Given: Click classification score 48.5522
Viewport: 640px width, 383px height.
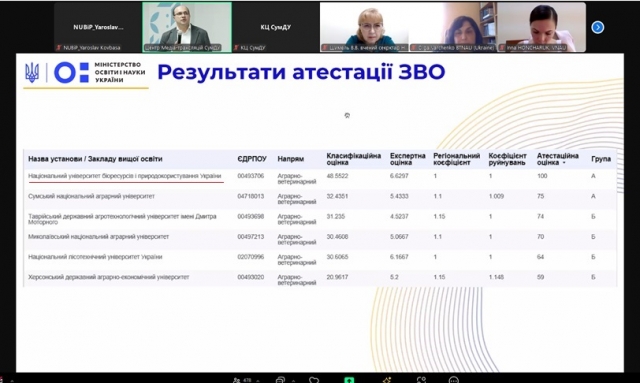Looking at the screenshot, I should 337,176.
